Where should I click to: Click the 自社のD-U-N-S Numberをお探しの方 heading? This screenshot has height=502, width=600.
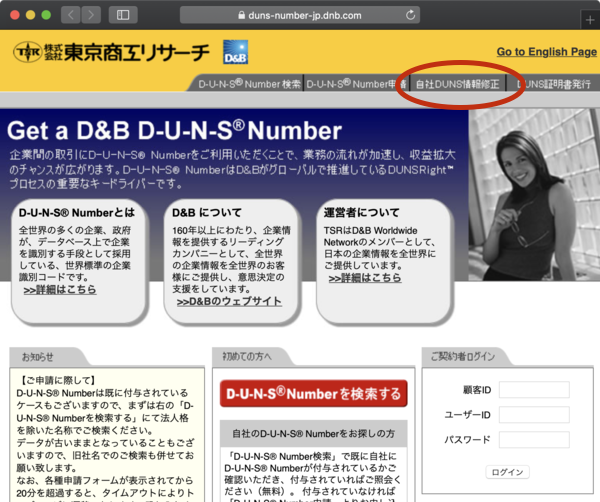(313, 434)
